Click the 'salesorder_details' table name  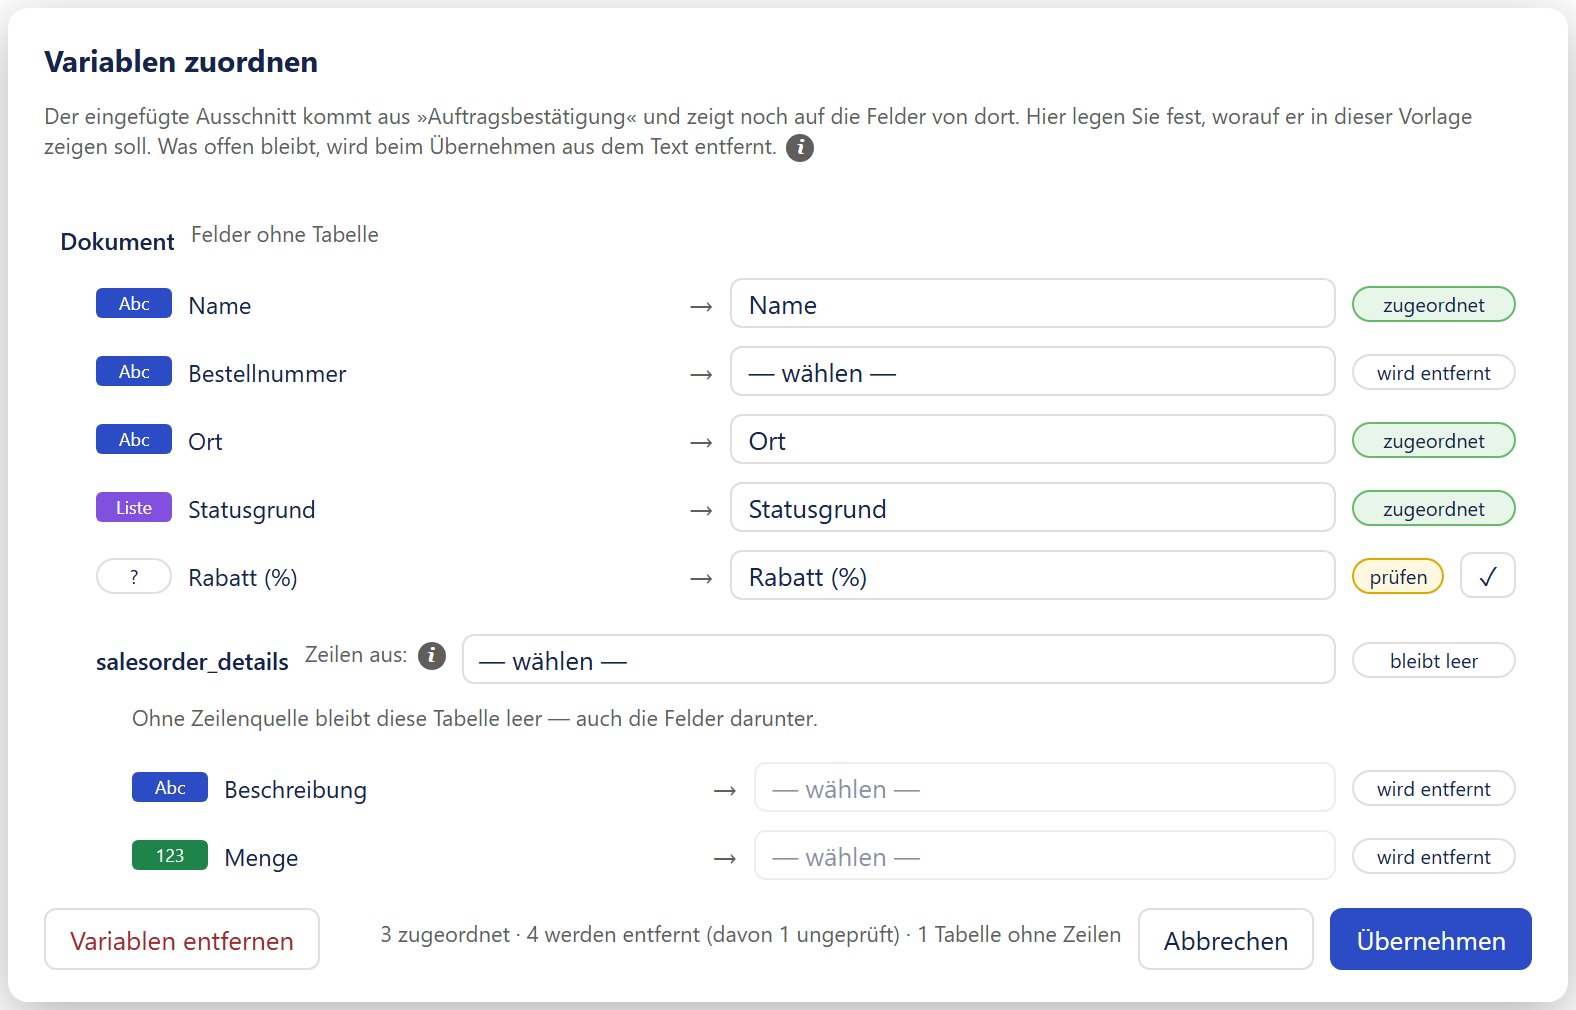[192, 662]
